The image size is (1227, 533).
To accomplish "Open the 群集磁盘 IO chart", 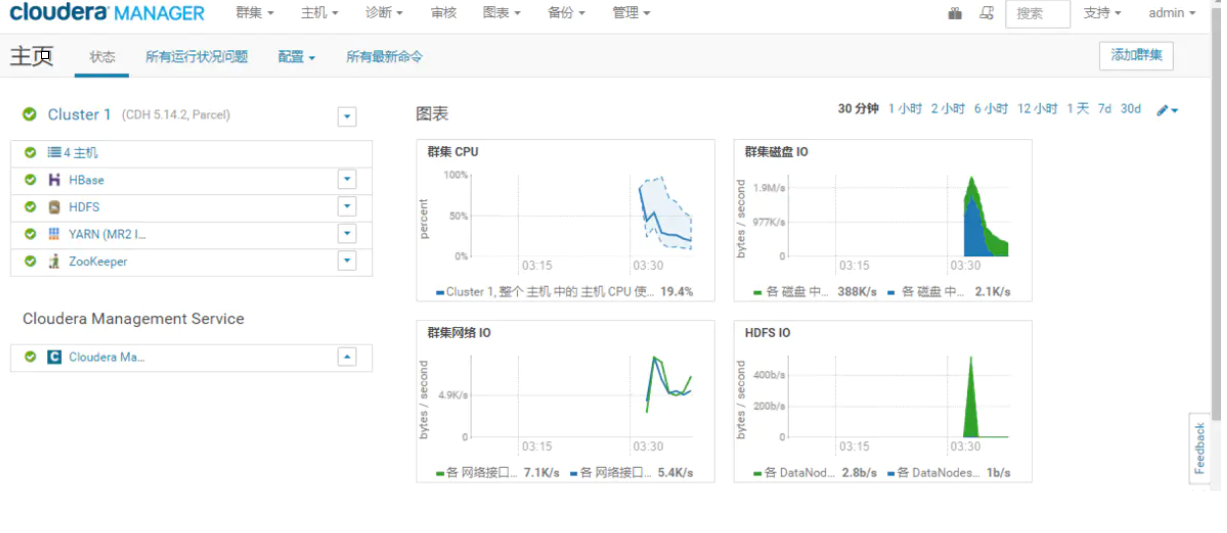I will pyautogui.click(x=883, y=220).
